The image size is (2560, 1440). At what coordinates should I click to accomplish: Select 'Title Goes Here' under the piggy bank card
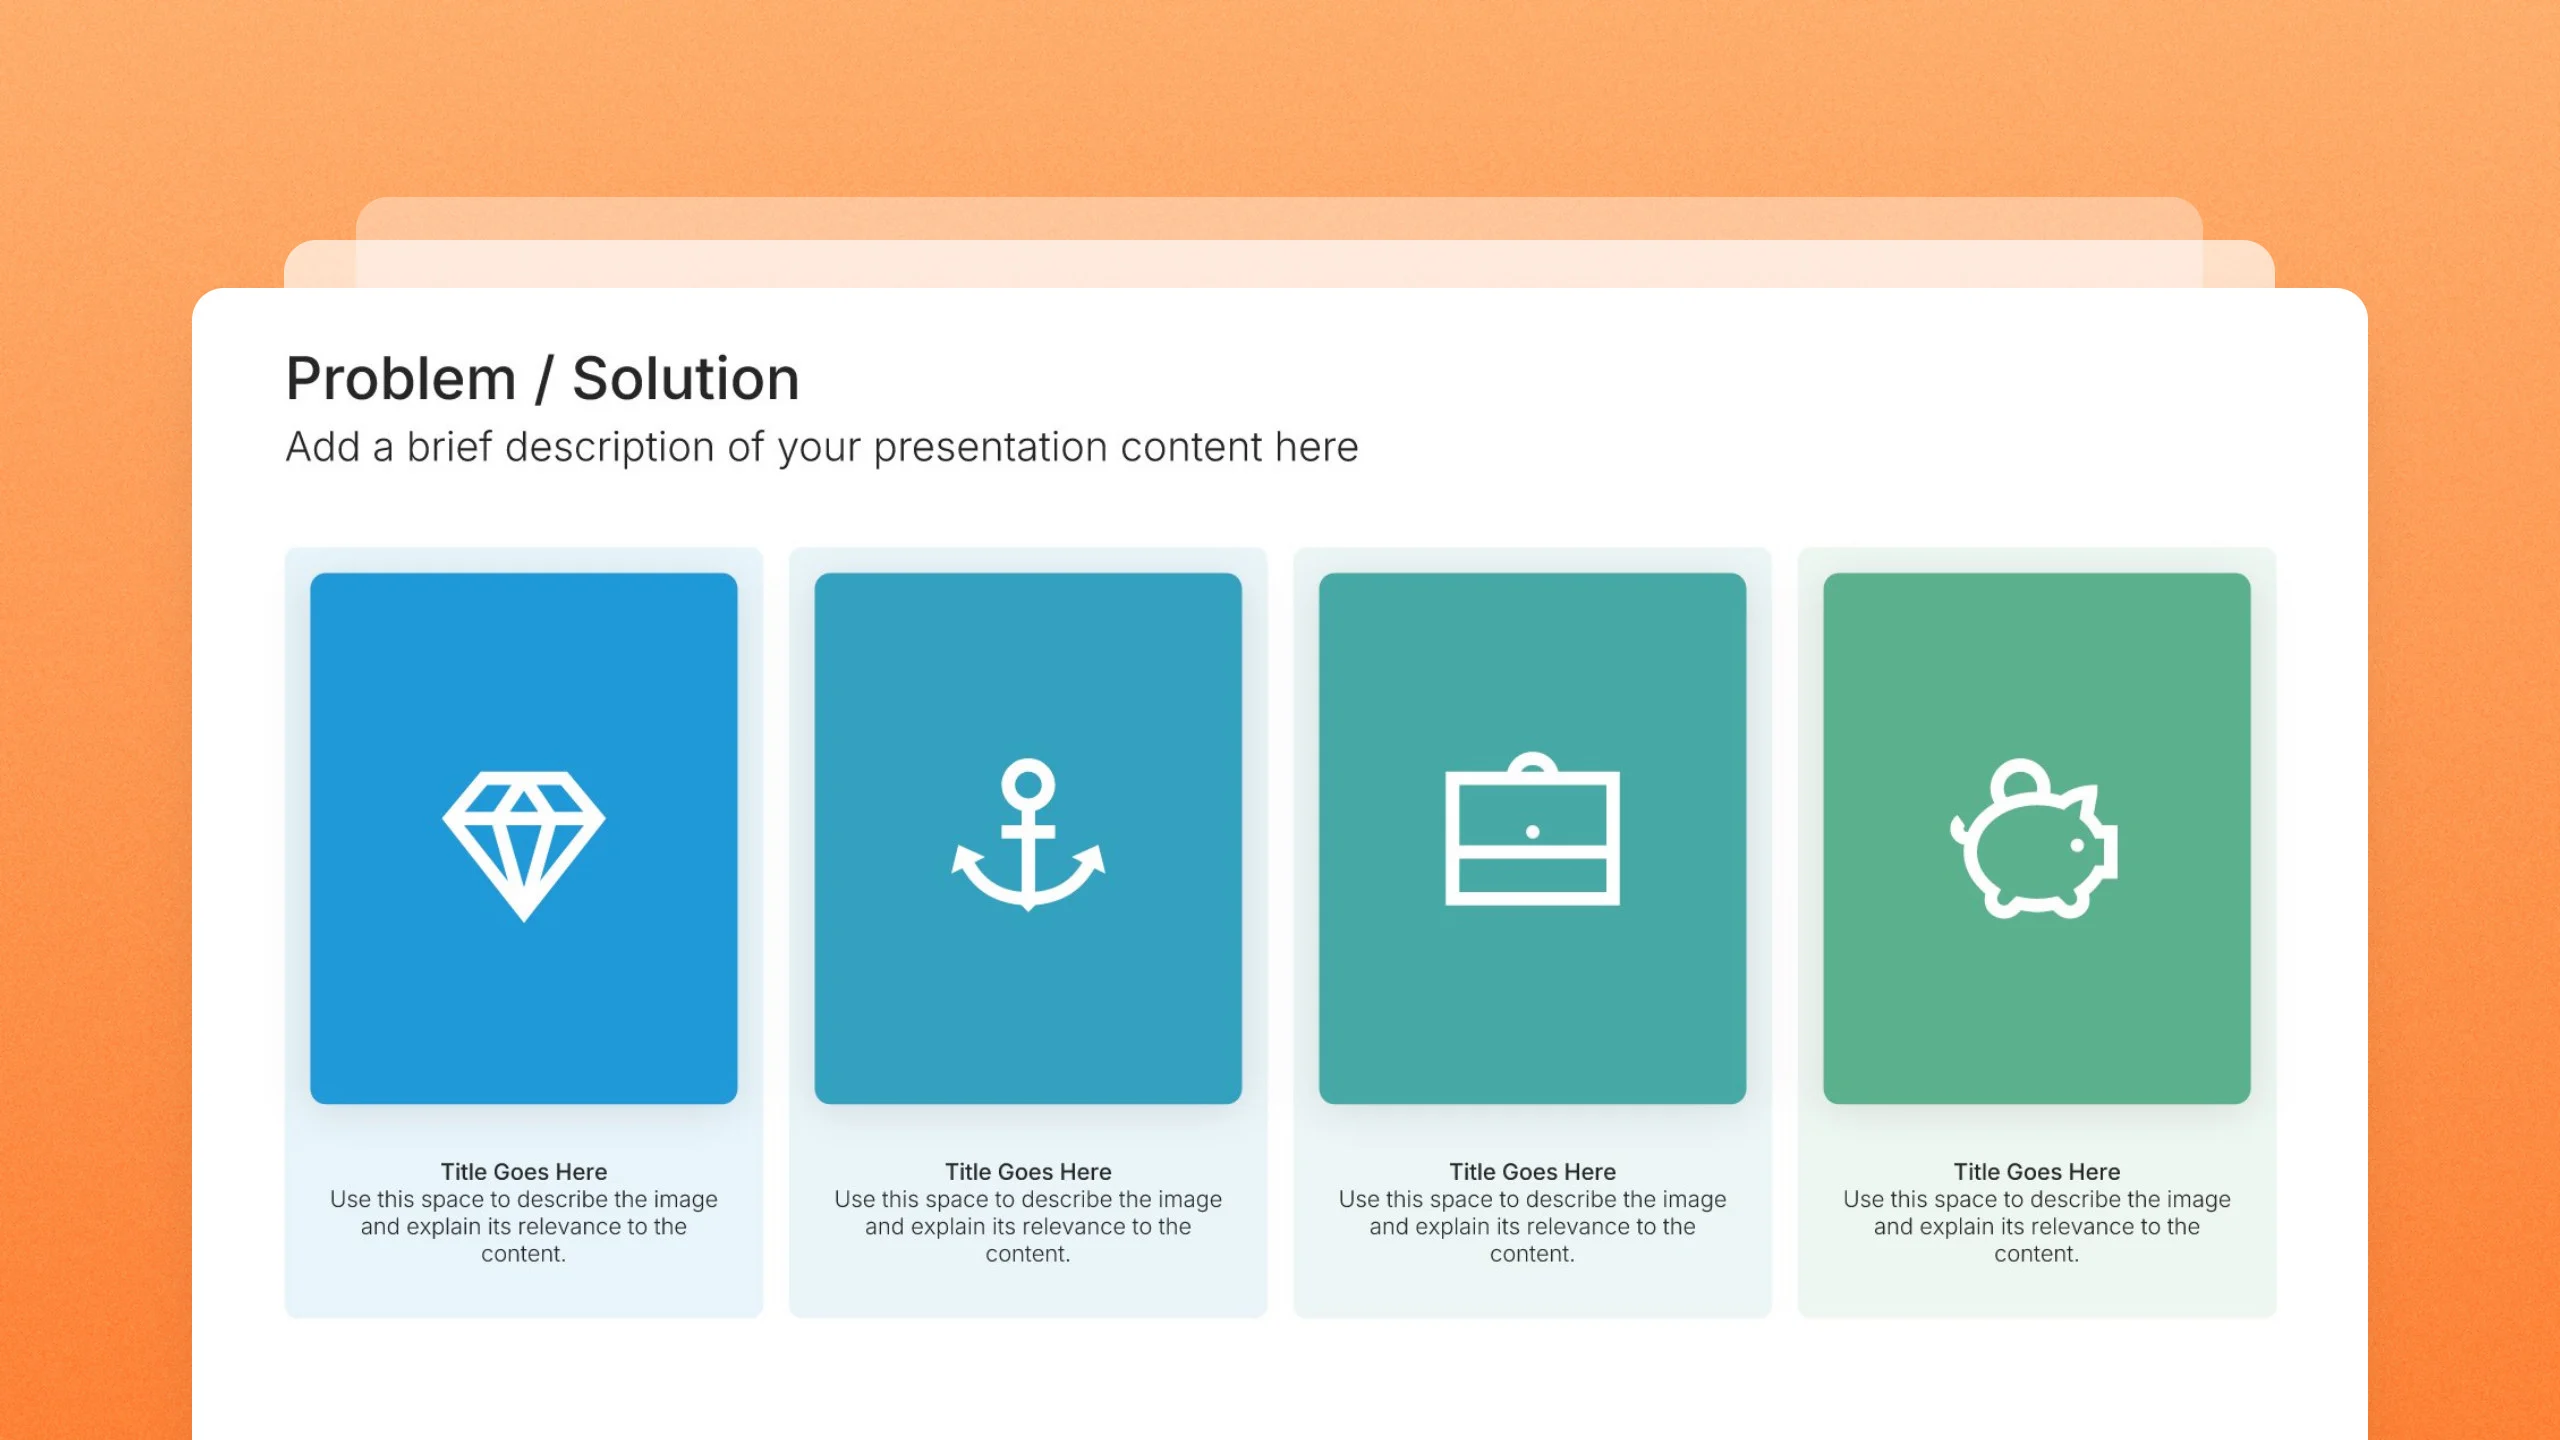point(2037,1171)
